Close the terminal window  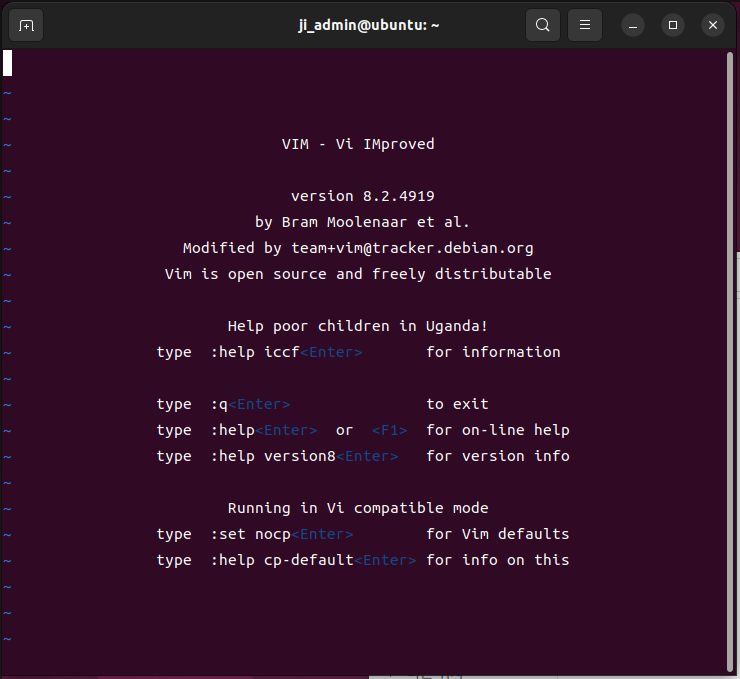713,25
